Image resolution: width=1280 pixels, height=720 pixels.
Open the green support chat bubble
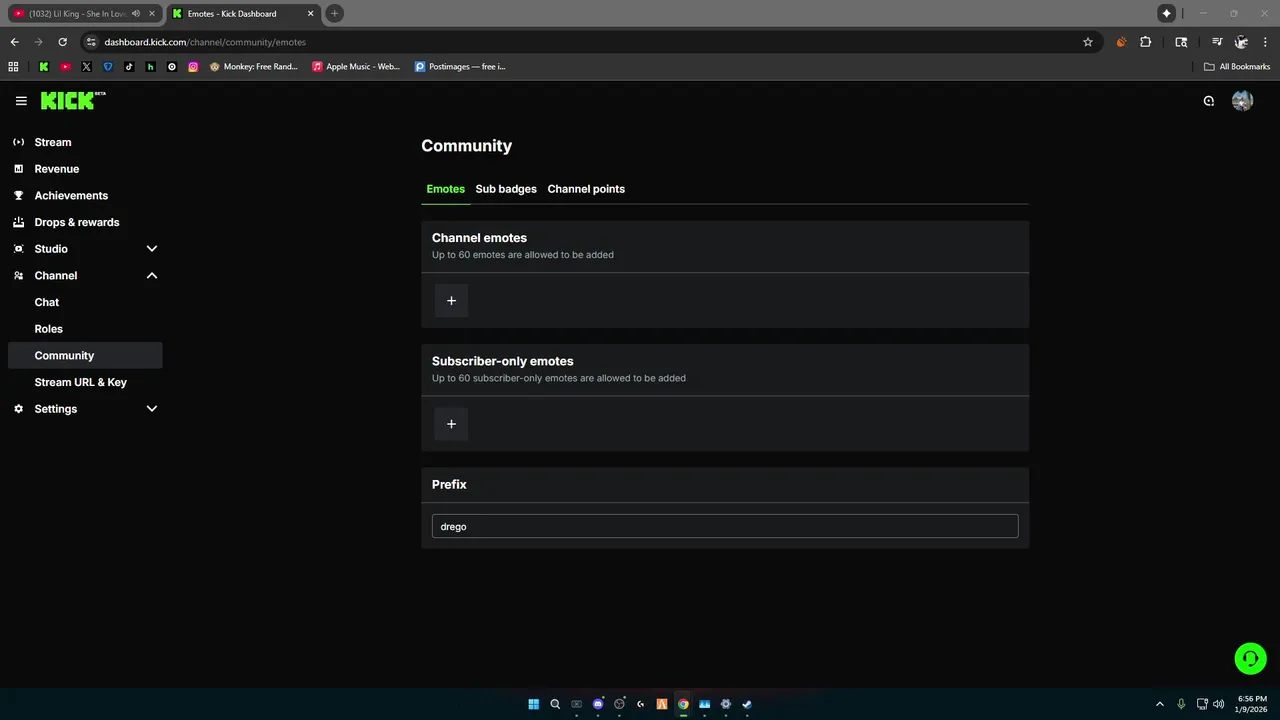[x=1250, y=658]
